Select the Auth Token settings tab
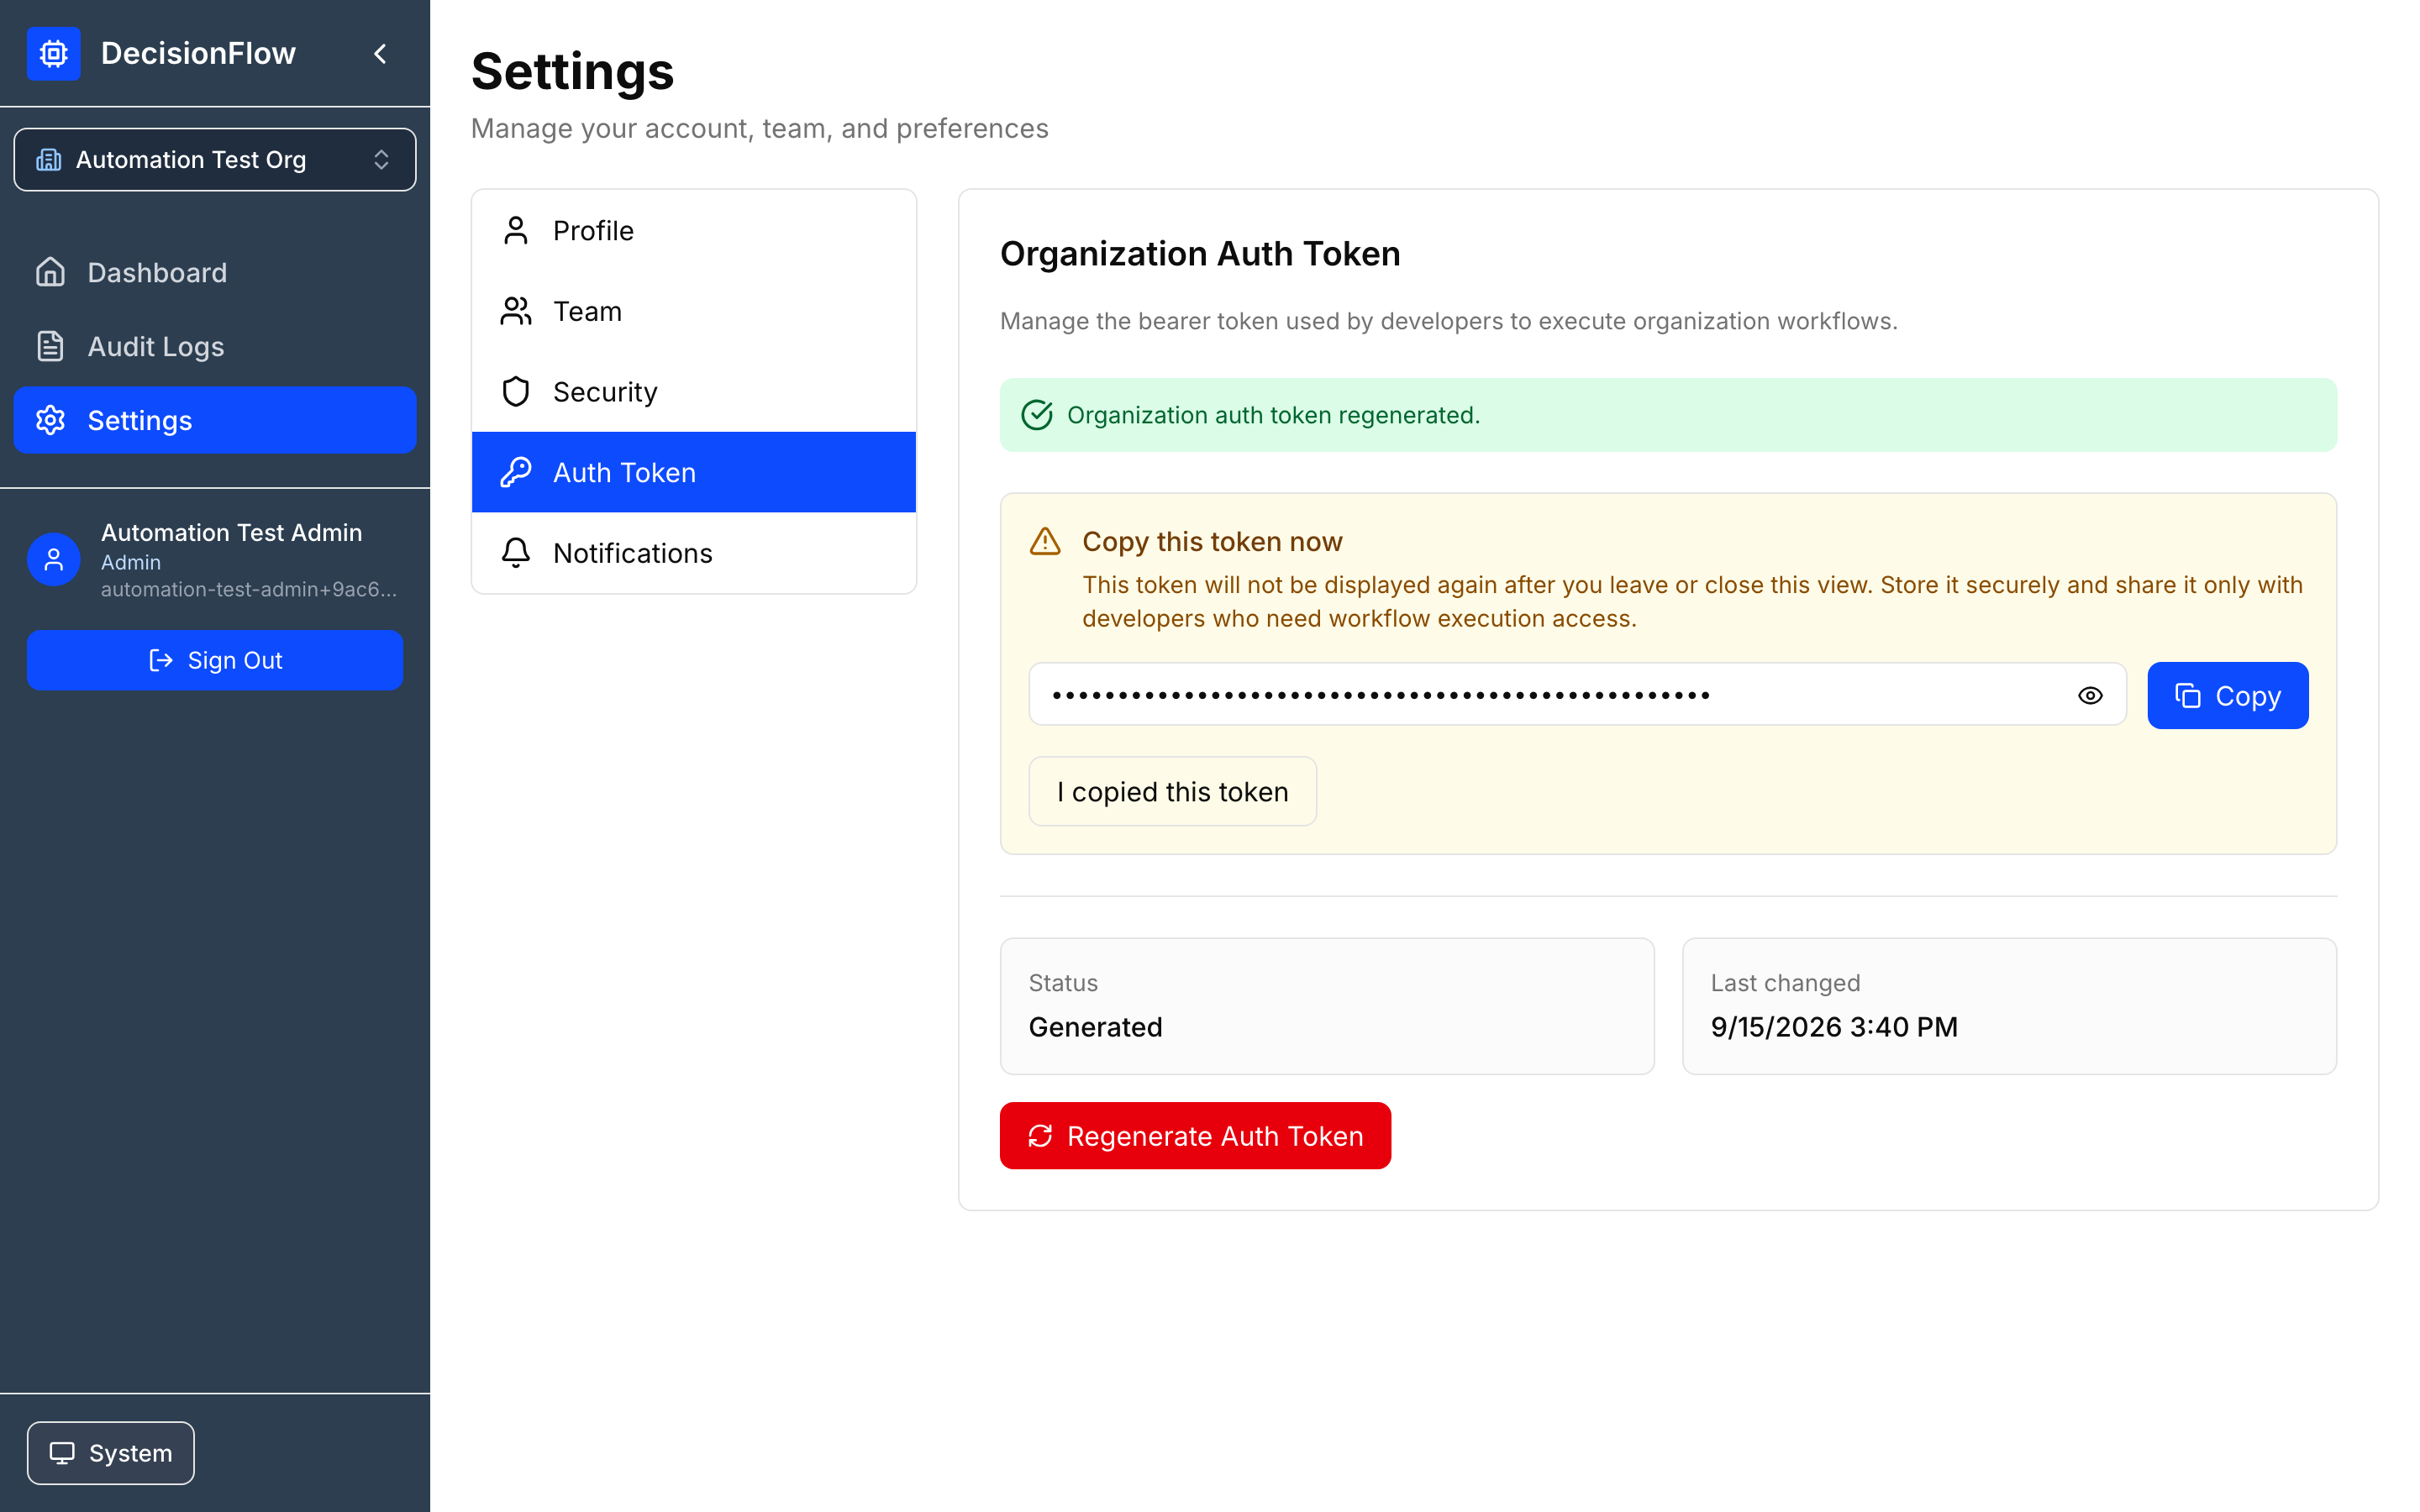This screenshot has width=2420, height=1512. pyautogui.click(x=694, y=472)
